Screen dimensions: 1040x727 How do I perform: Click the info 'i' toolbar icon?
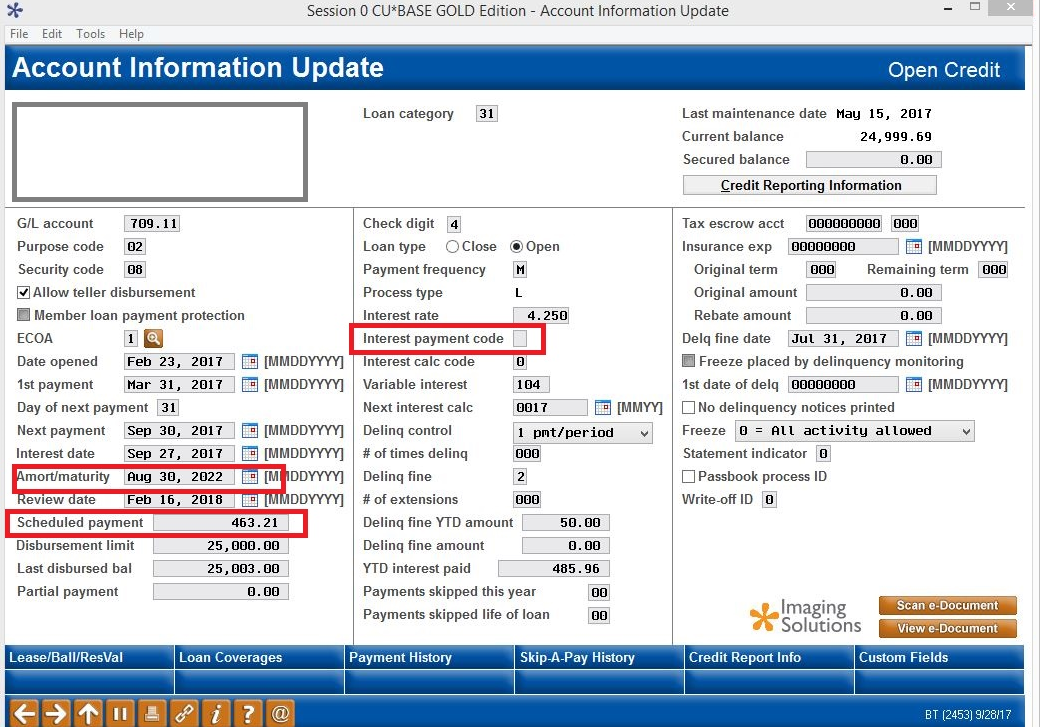(216, 714)
